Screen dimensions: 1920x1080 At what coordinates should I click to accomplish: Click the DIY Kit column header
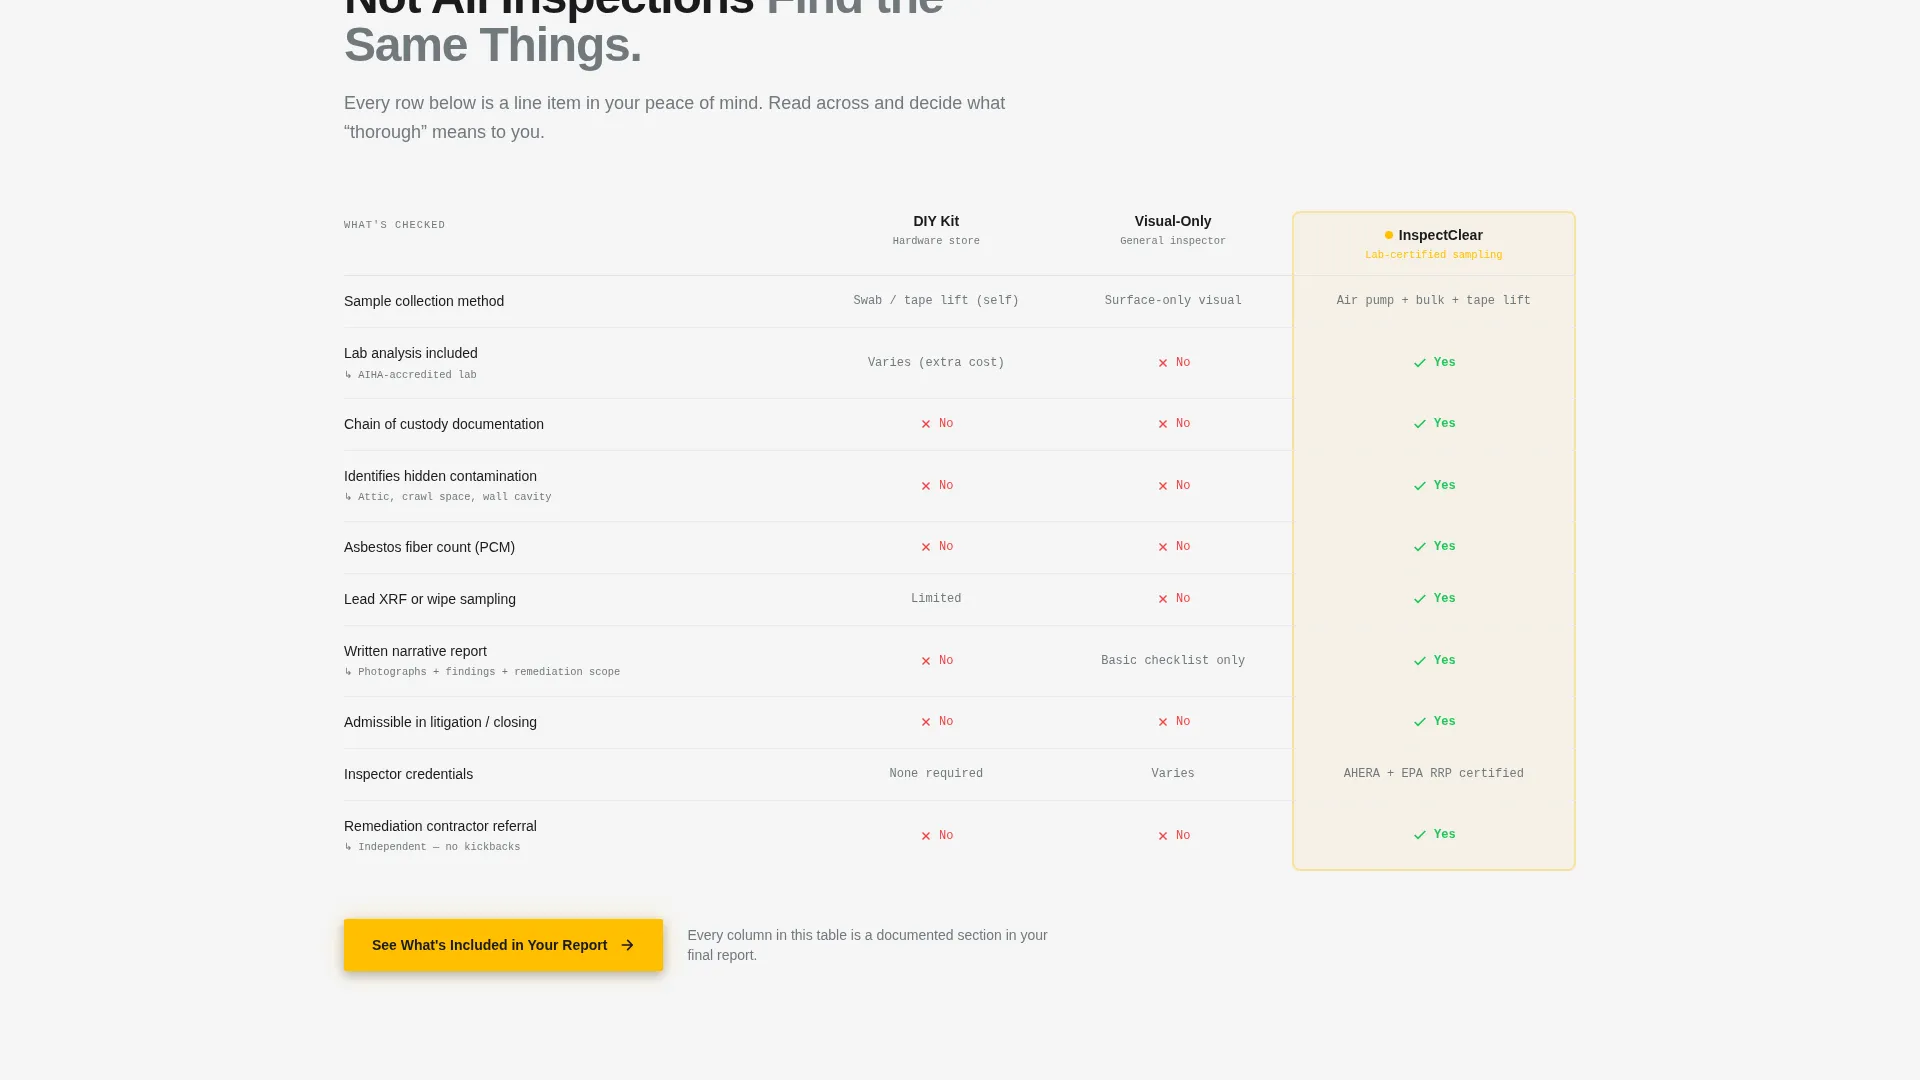coord(936,221)
